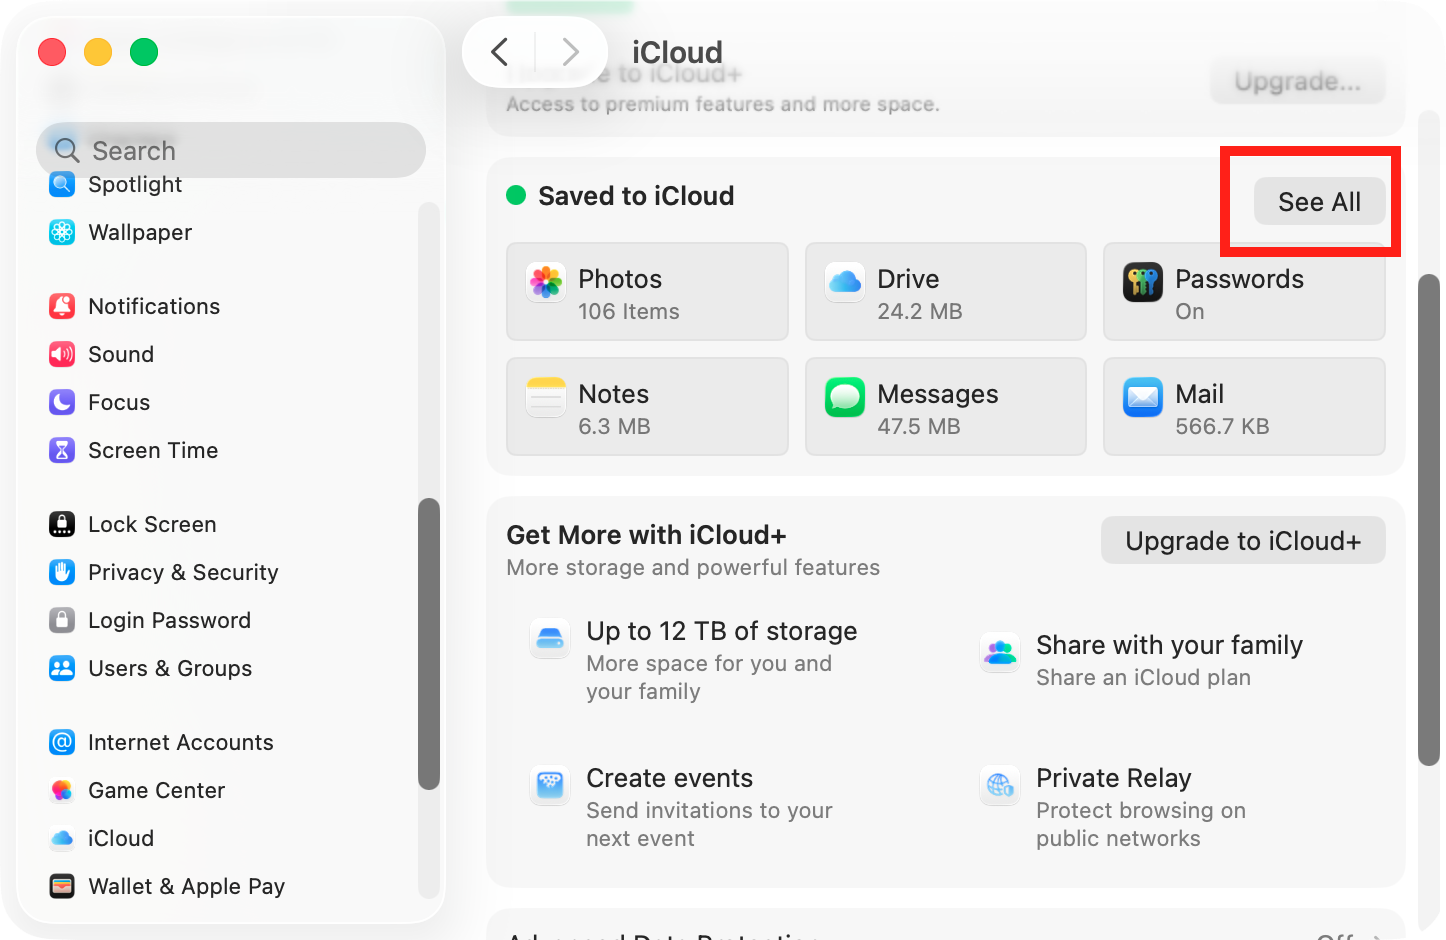Select the Share with your family icon
This screenshot has height=940, width=1446.
coord(1000,652)
